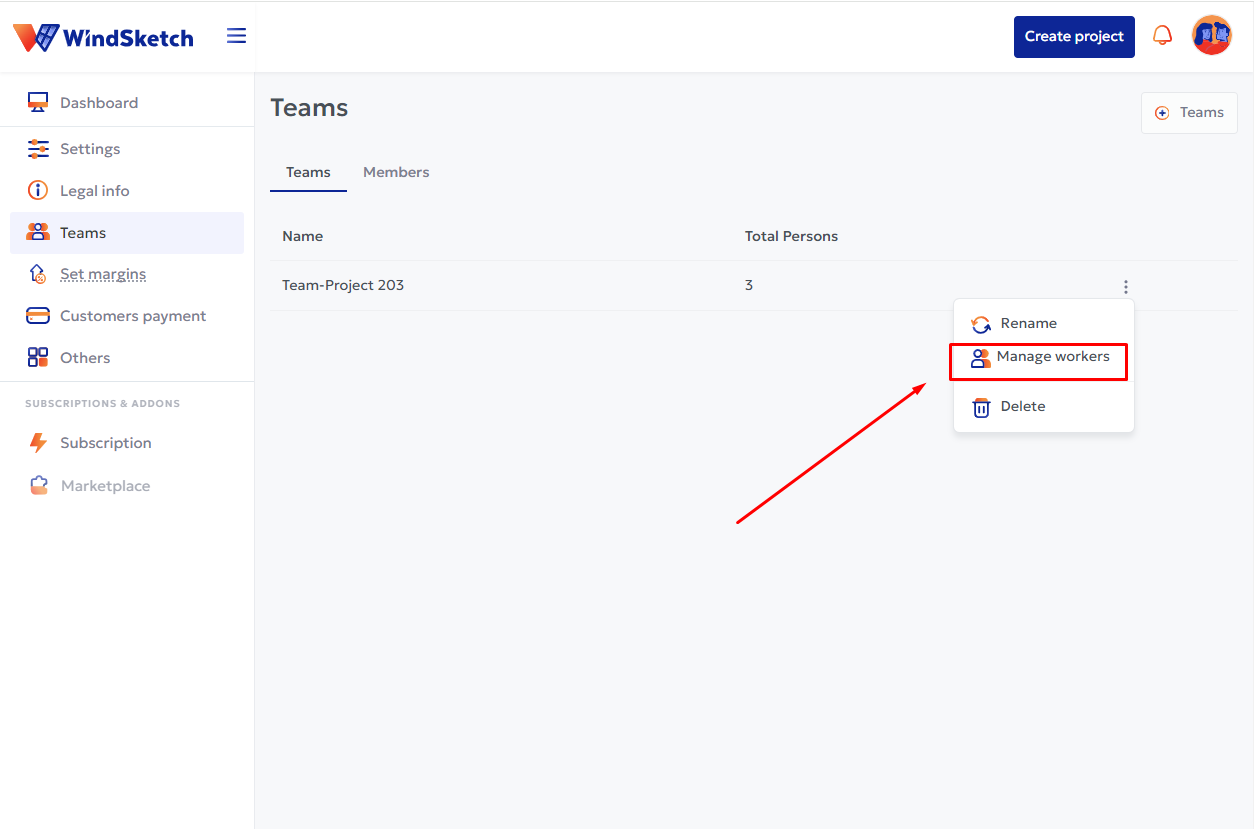
Task: Click the Name column header
Action: tap(302, 236)
